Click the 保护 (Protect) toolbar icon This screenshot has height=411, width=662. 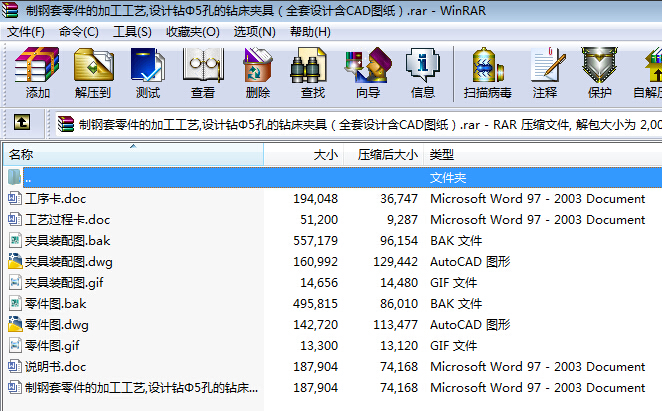point(600,64)
